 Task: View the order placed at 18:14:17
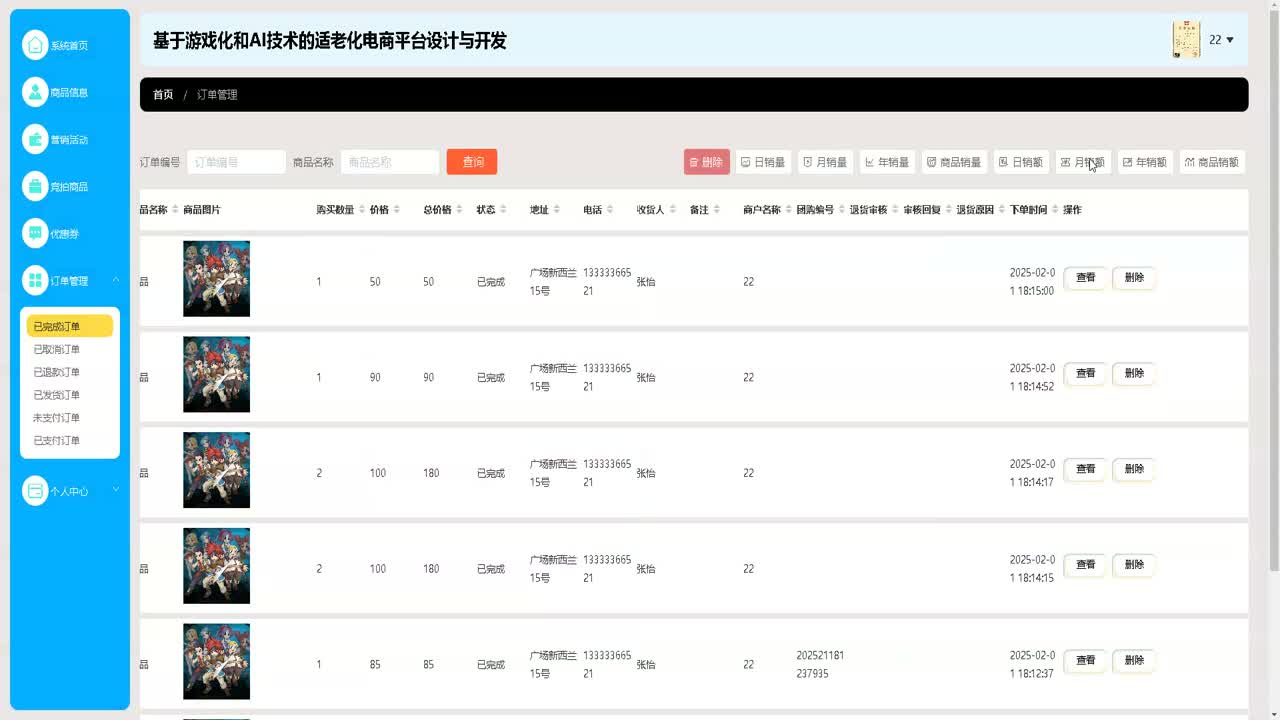pyautogui.click(x=1085, y=469)
